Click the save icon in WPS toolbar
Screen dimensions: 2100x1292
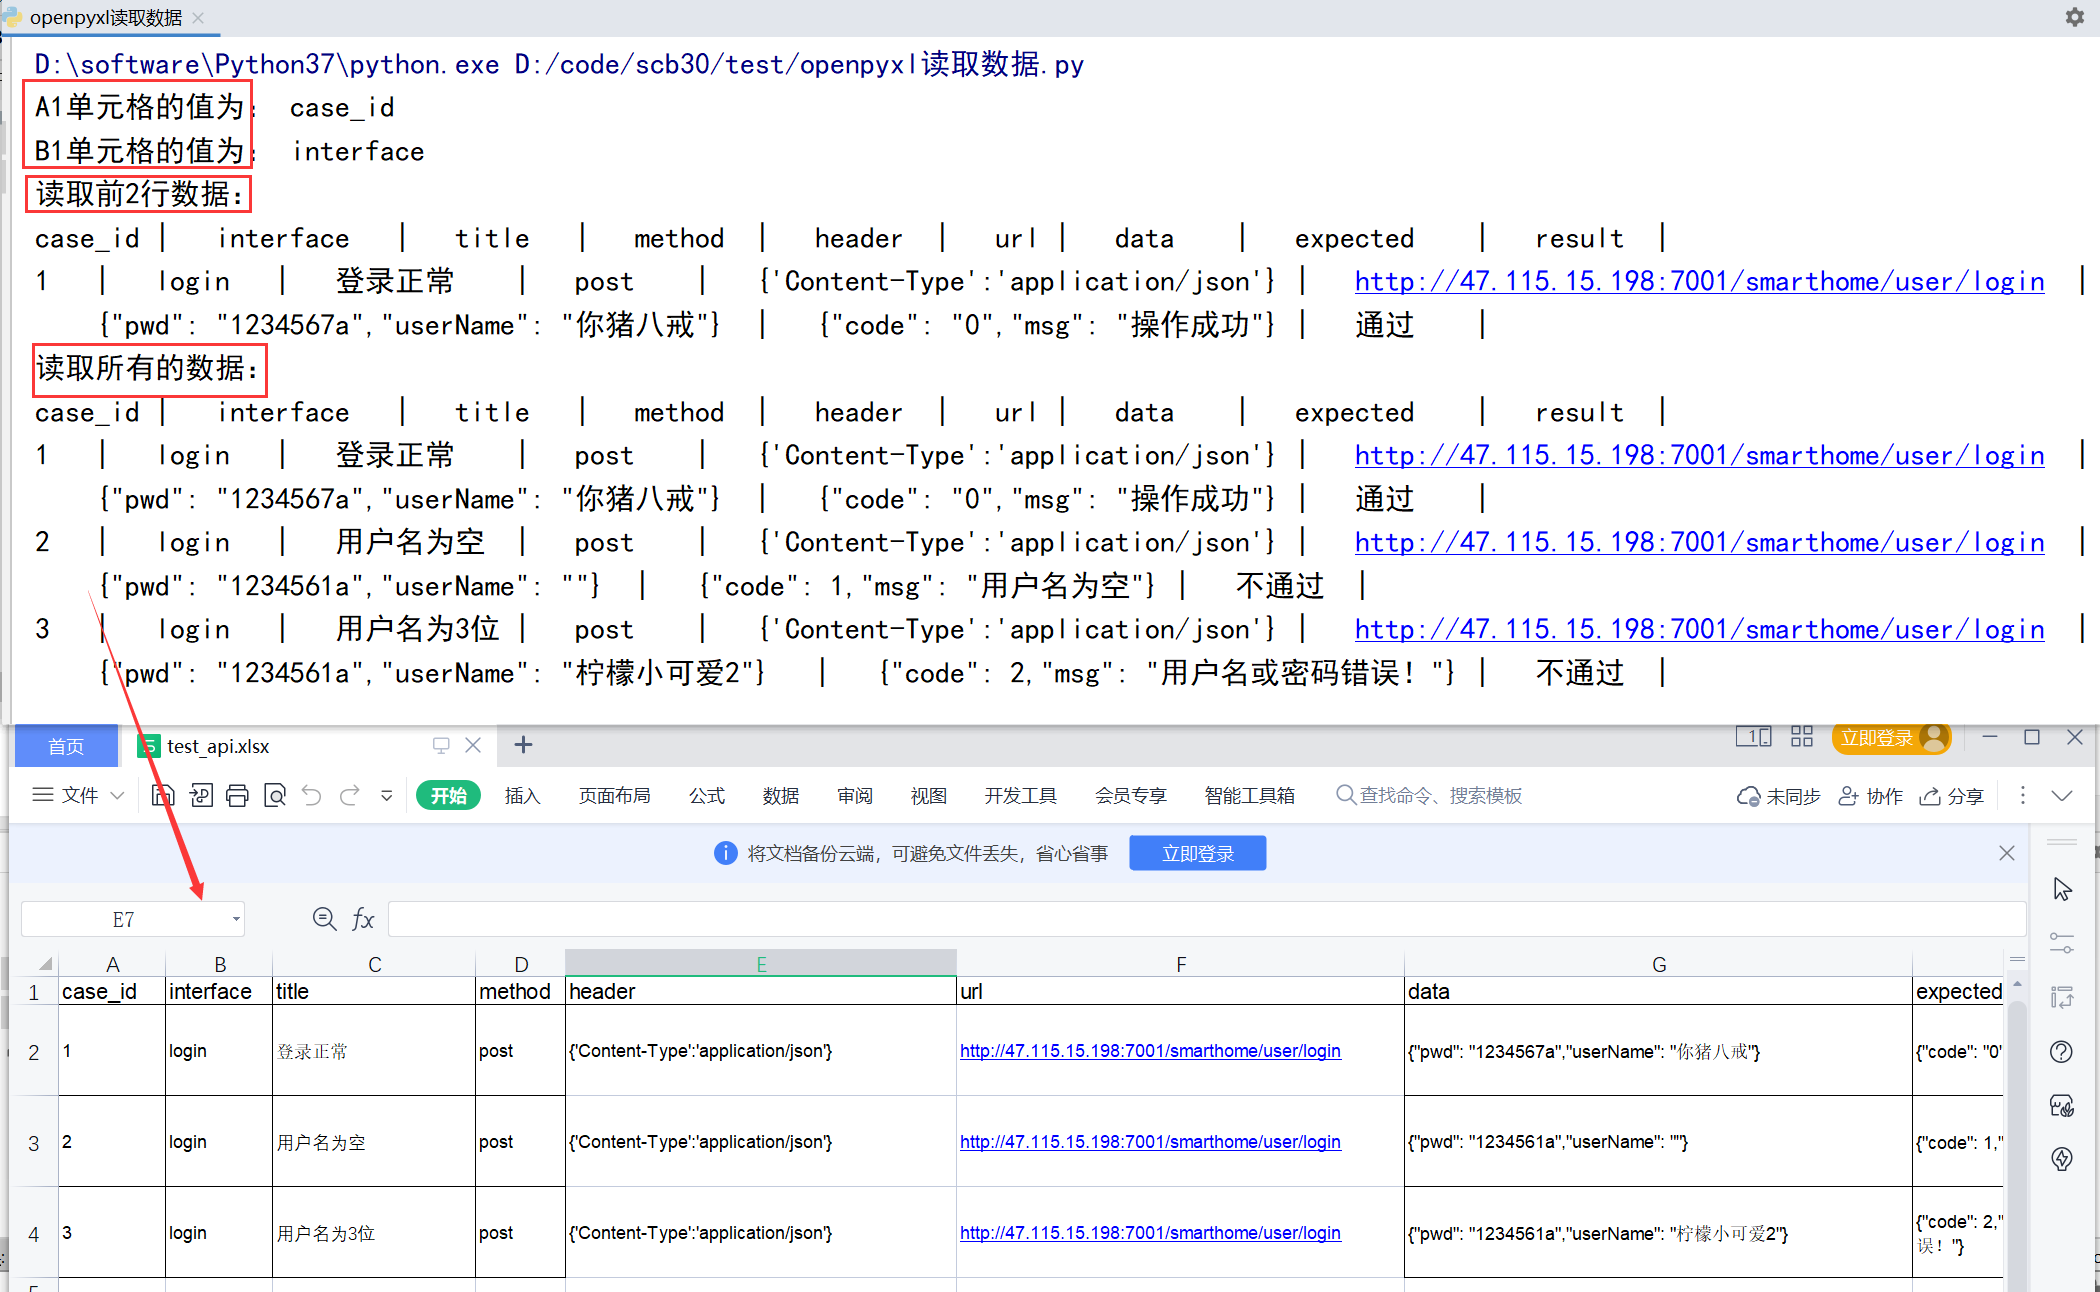(x=163, y=796)
